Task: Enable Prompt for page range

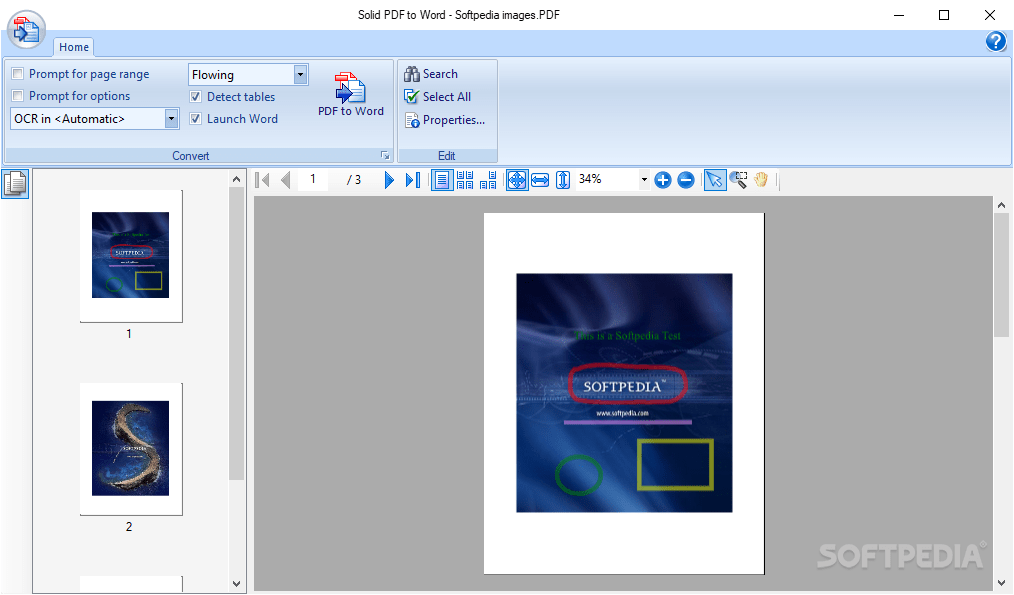Action: [x=17, y=74]
